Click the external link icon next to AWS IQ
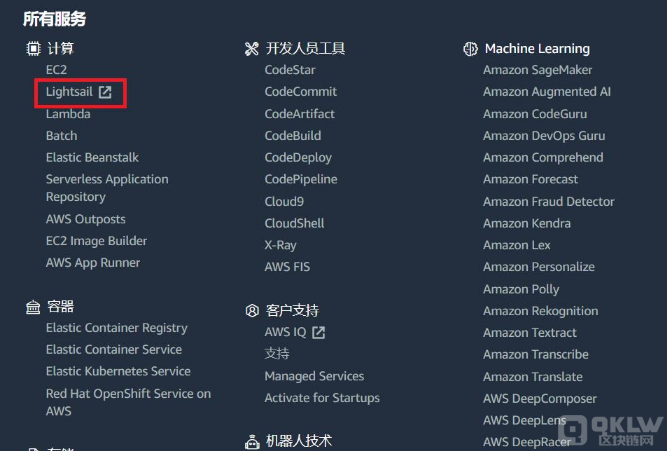The height and width of the screenshot is (451, 667). [319, 332]
